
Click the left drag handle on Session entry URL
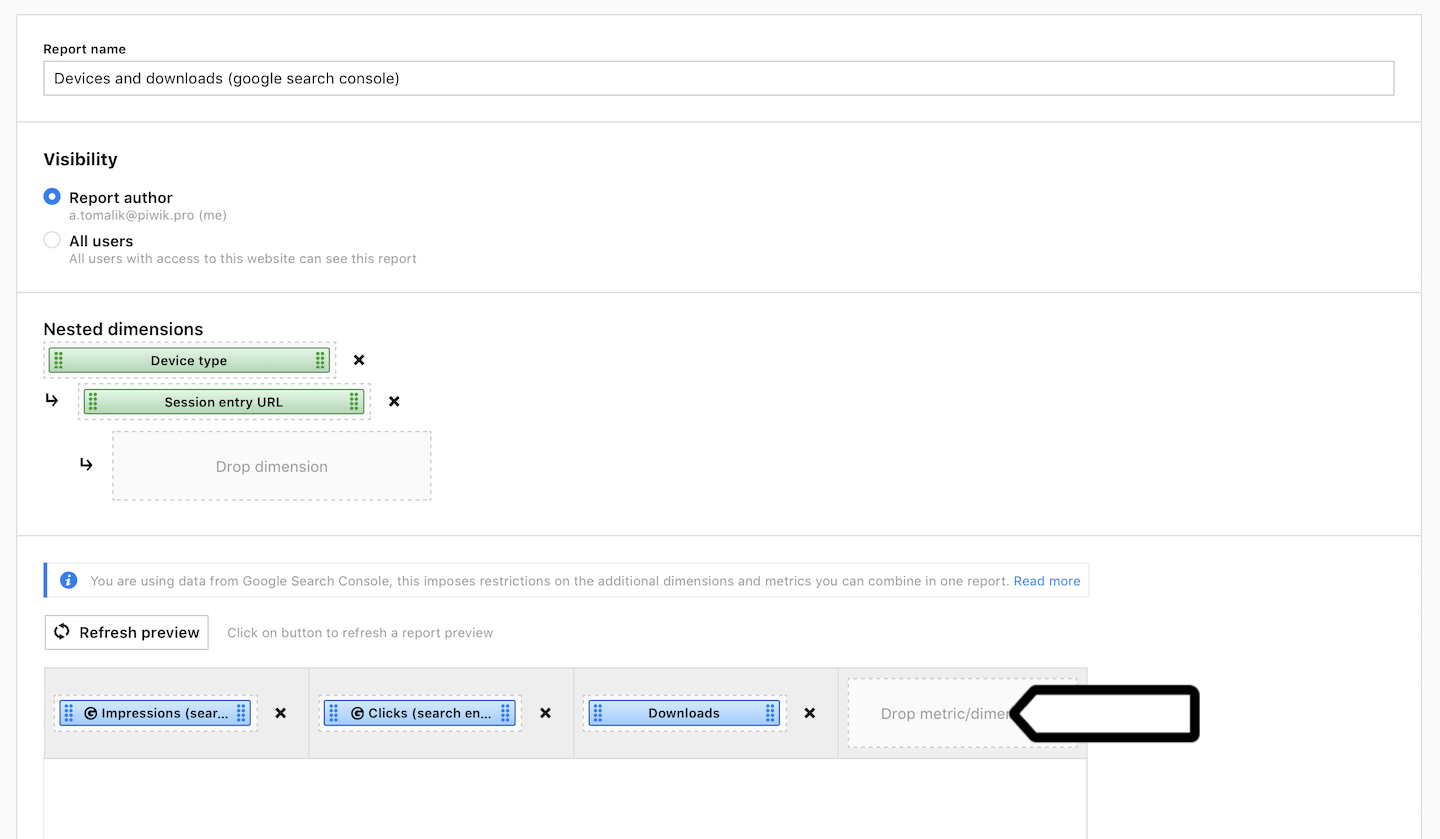93,402
